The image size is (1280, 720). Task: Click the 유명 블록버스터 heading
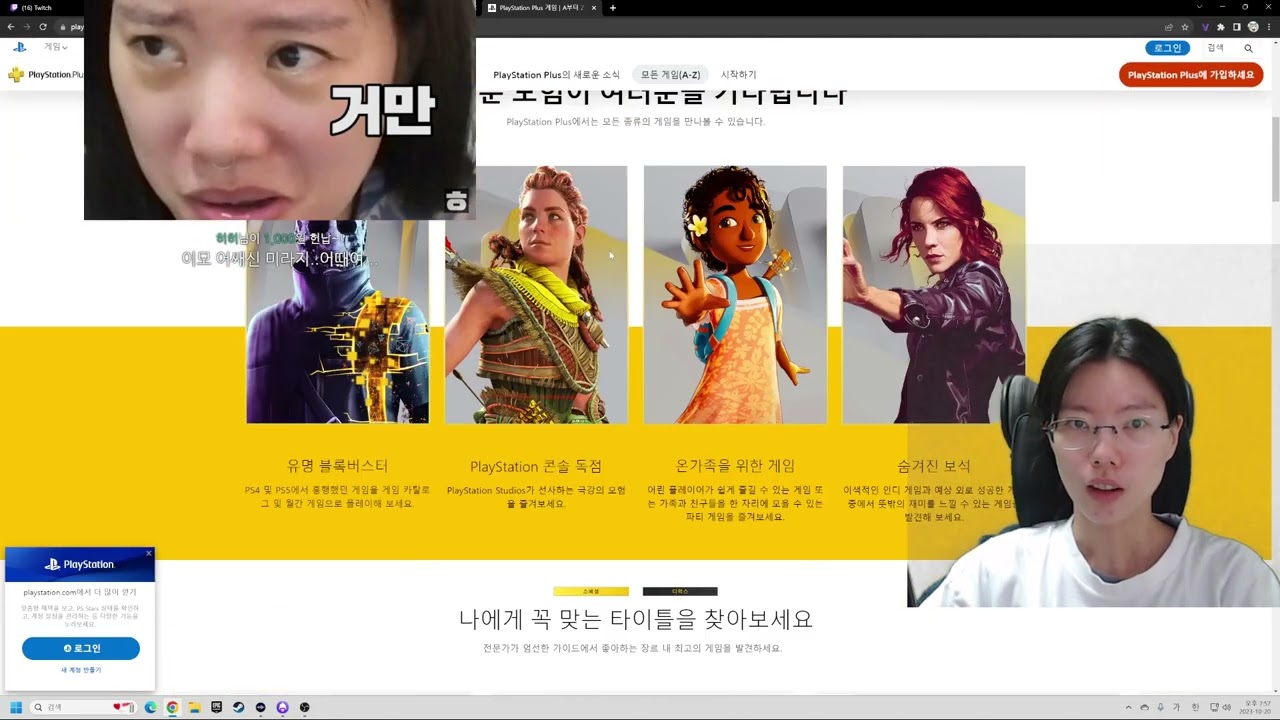(x=337, y=466)
